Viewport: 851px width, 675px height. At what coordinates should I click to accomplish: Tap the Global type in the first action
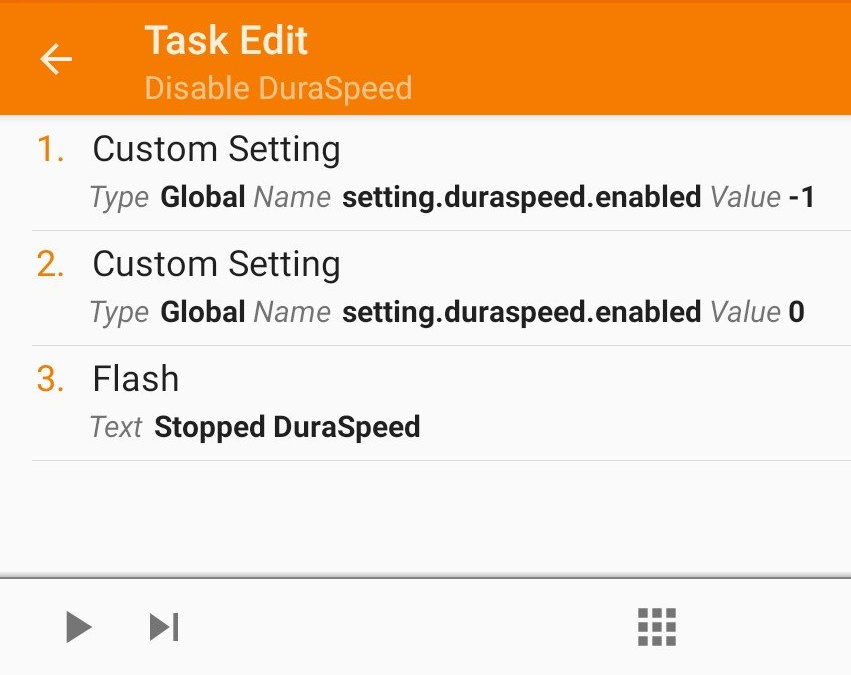click(203, 196)
